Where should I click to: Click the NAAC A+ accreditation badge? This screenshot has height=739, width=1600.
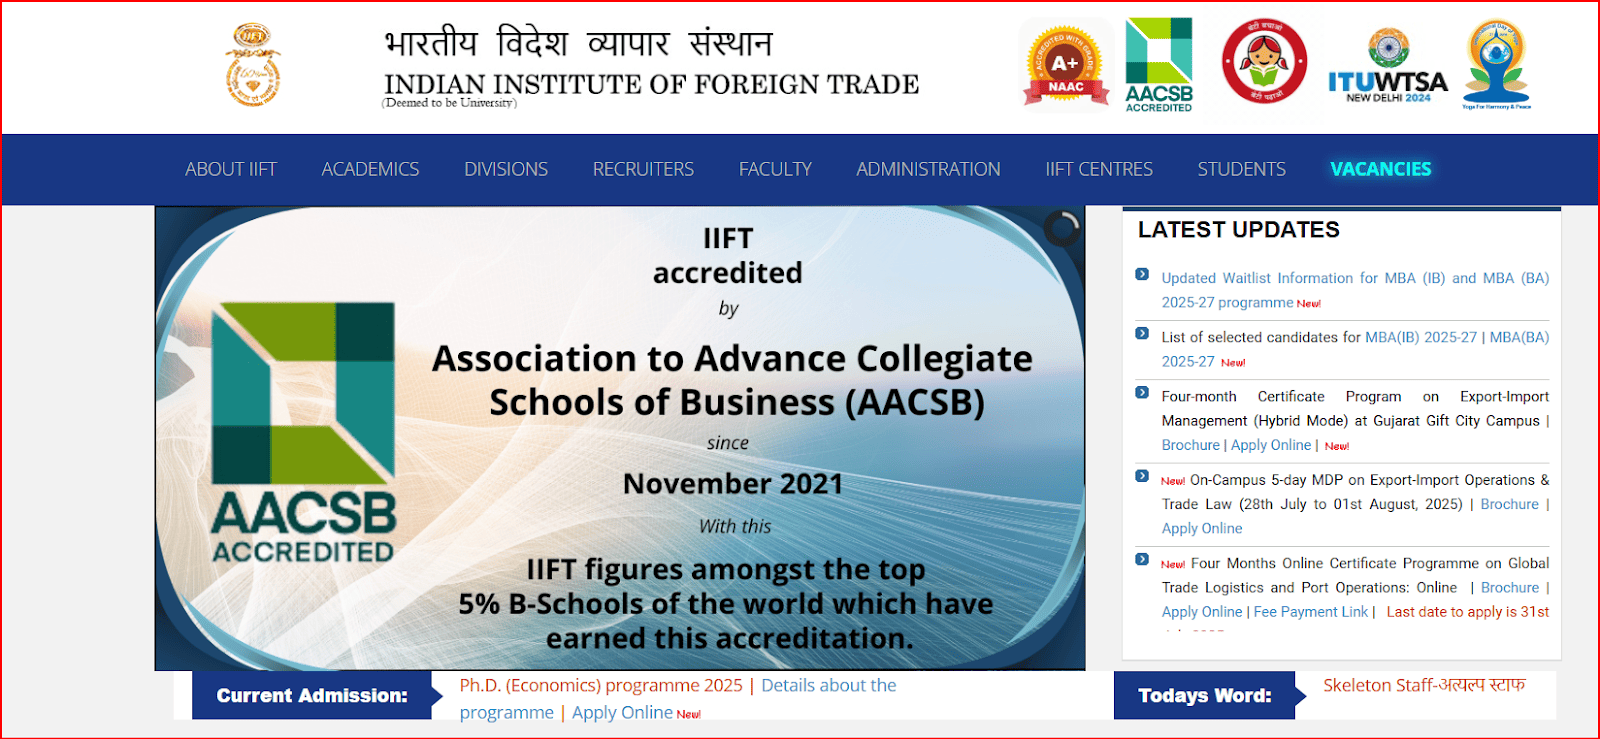click(1066, 65)
